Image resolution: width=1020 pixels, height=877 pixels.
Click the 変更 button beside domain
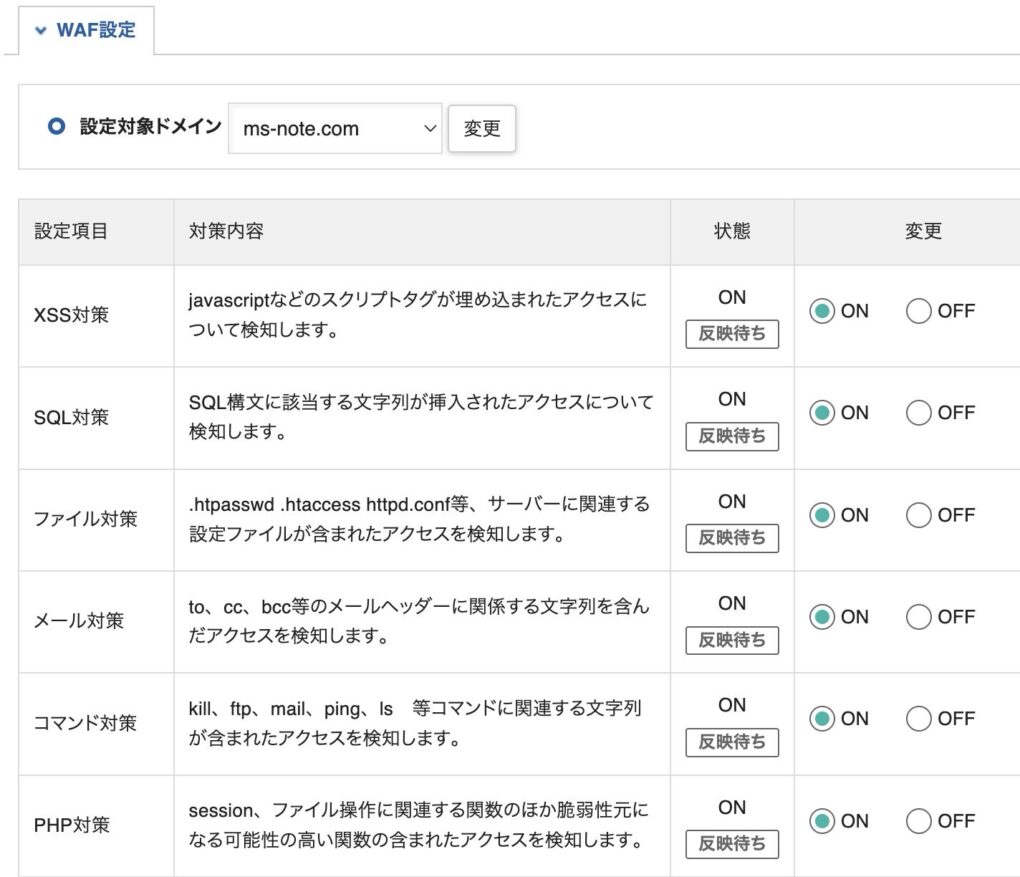coord(482,128)
